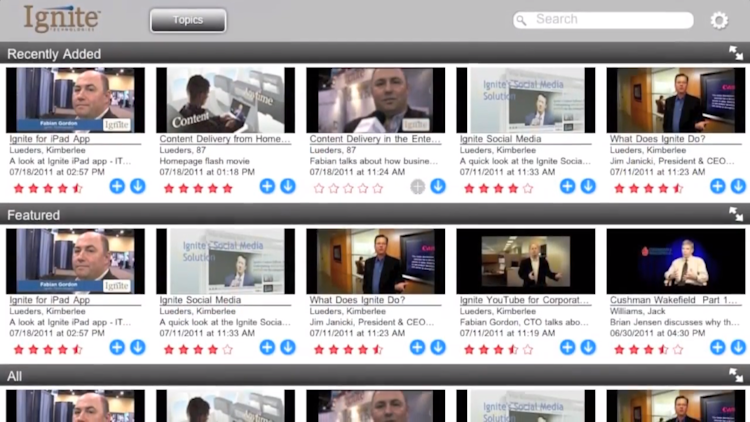
Task: Click Cushman Wakefield Part 1 title link
Action: coord(673,300)
